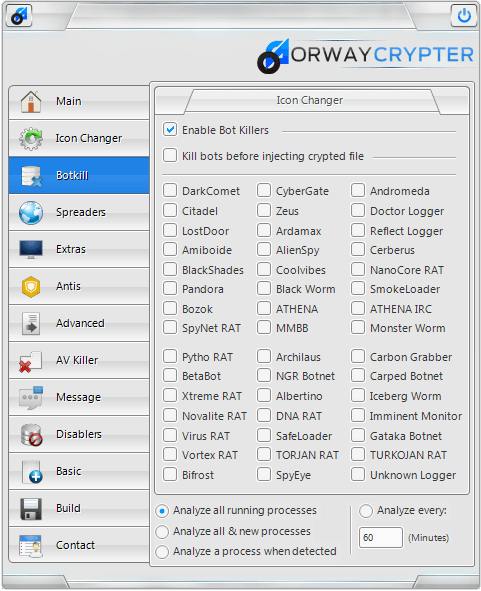Open the Antis section
Screen dimensions: 481x591
[x=79, y=286]
